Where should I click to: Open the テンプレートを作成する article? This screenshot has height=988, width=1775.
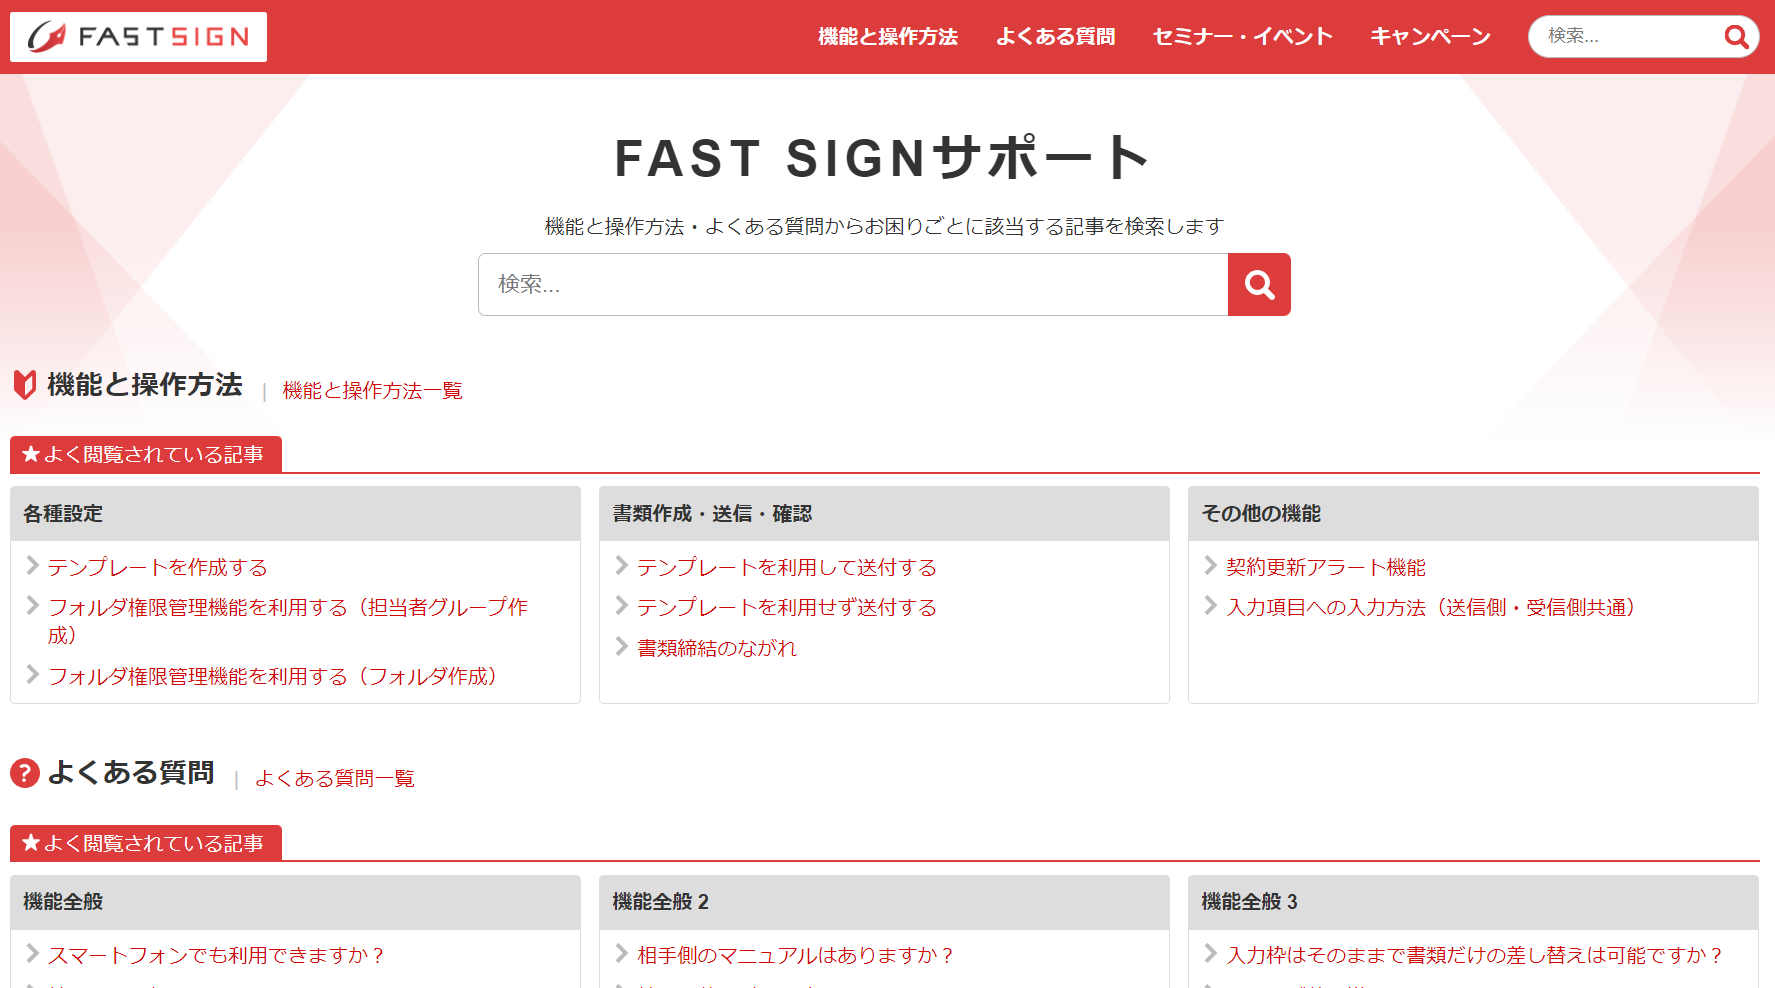tap(157, 568)
